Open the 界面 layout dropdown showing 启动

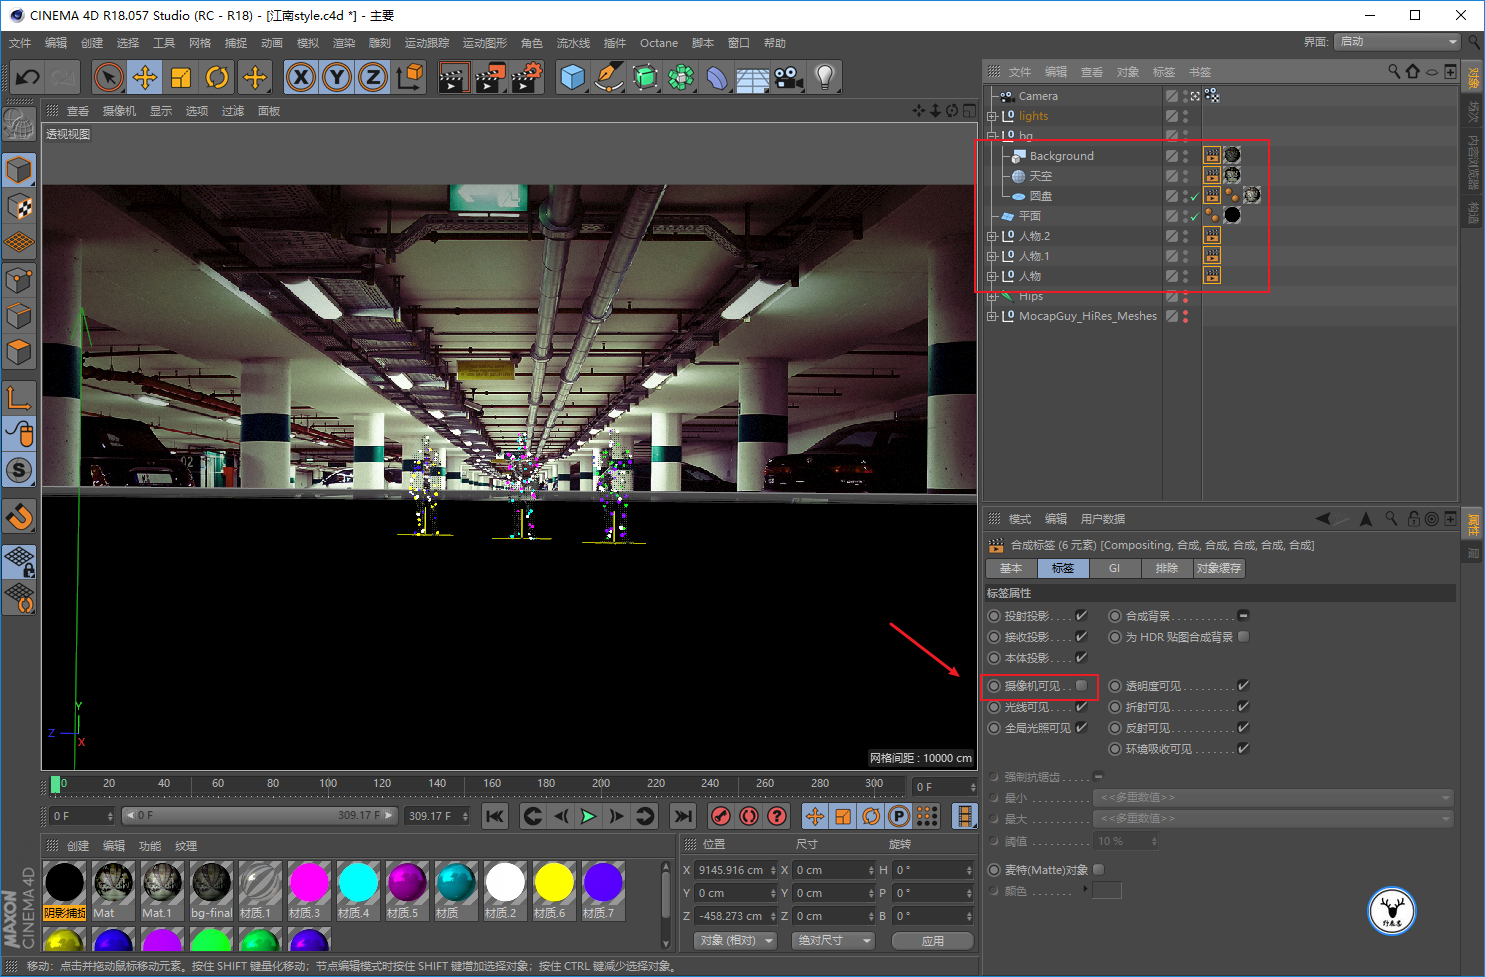pyautogui.click(x=1398, y=42)
